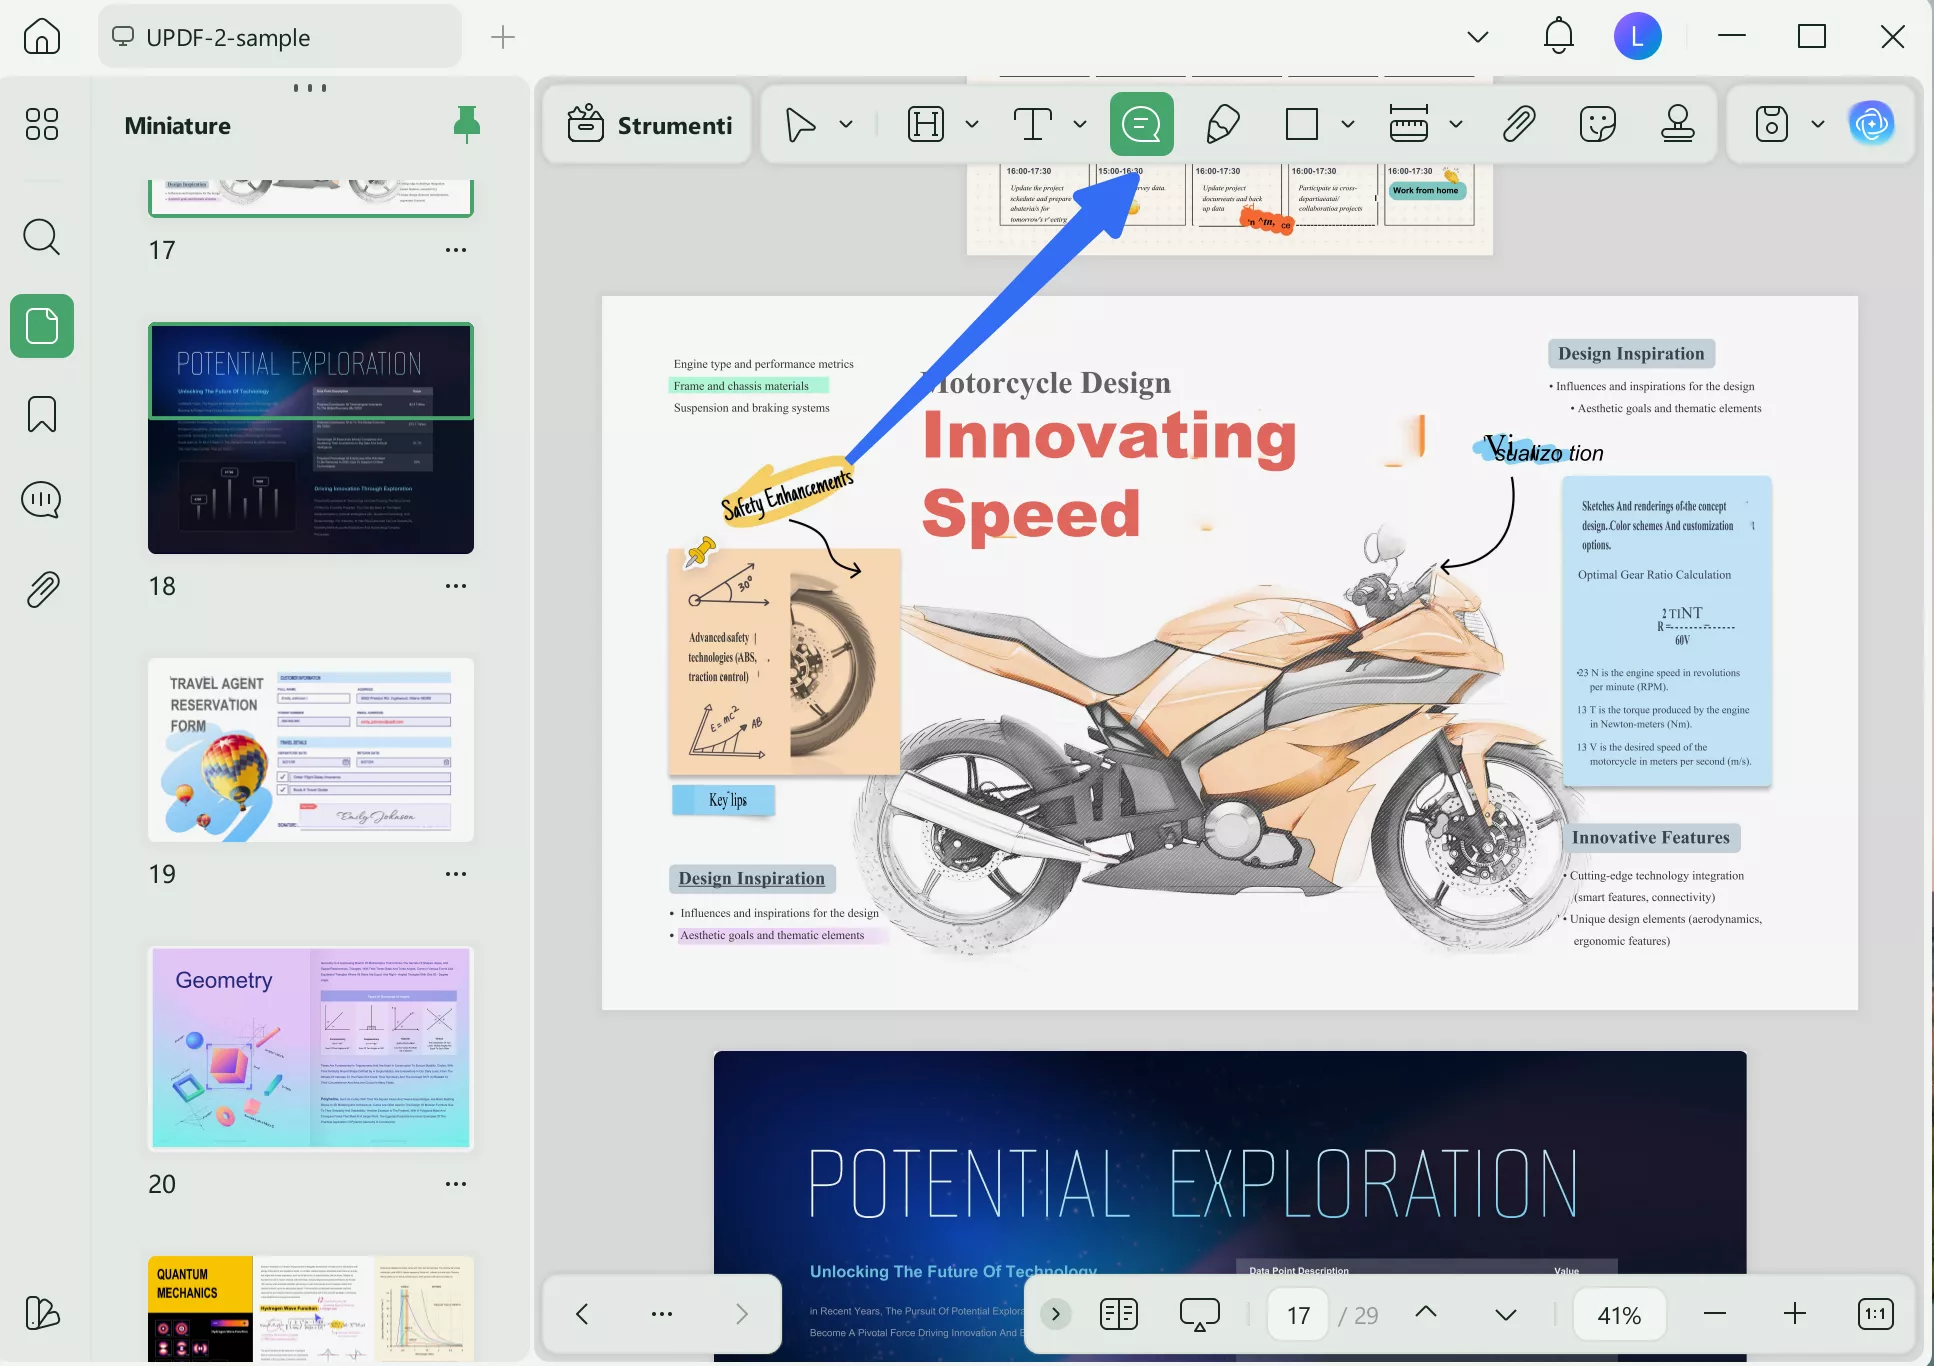
Task: Open the Strumenti tools menu
Action: 650,124
